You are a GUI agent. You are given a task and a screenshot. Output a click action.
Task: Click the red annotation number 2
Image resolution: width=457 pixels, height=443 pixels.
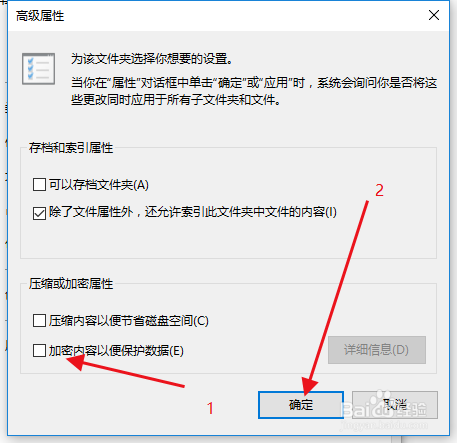pos(380,191)
